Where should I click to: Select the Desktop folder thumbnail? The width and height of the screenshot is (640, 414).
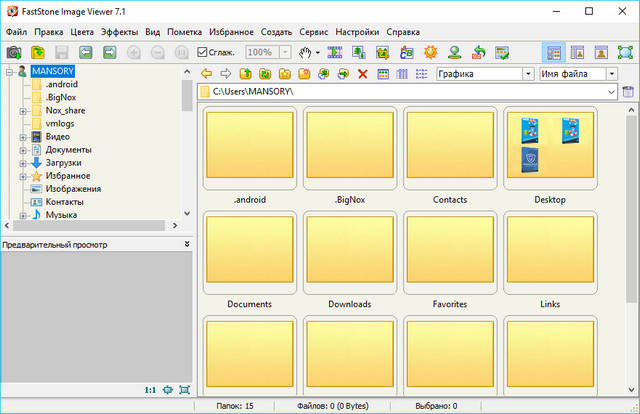coord(550,148)
